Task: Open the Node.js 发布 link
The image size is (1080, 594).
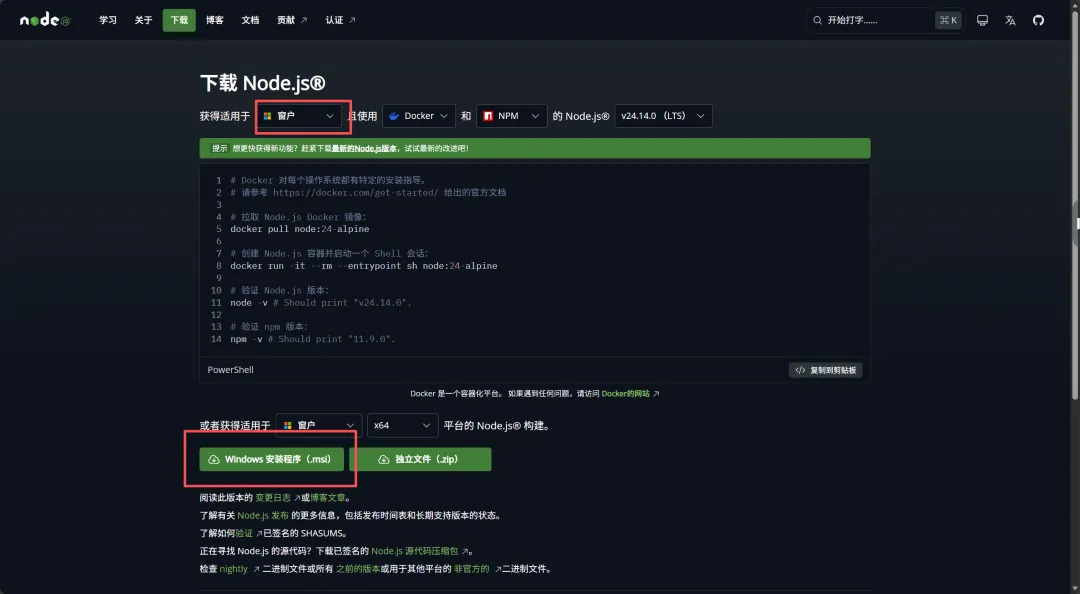Action: [x=263, y=515]
